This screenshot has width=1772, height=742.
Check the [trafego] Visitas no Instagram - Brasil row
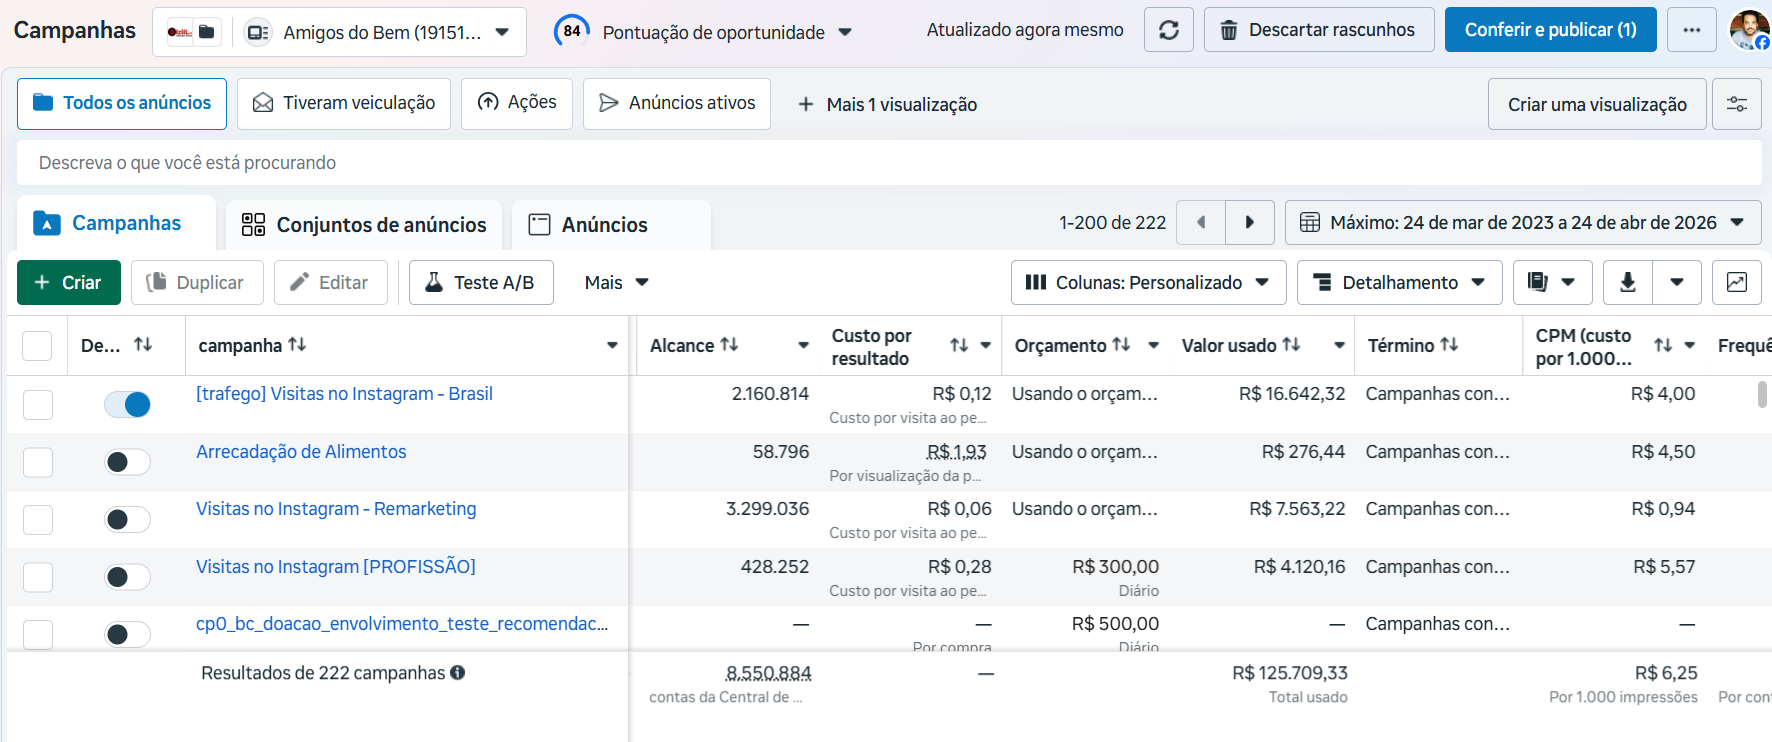click(37, 404)
